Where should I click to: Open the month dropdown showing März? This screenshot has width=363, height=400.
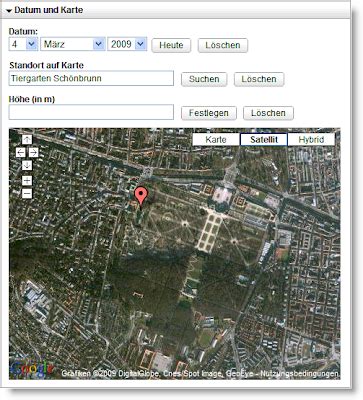pos(73,44)
